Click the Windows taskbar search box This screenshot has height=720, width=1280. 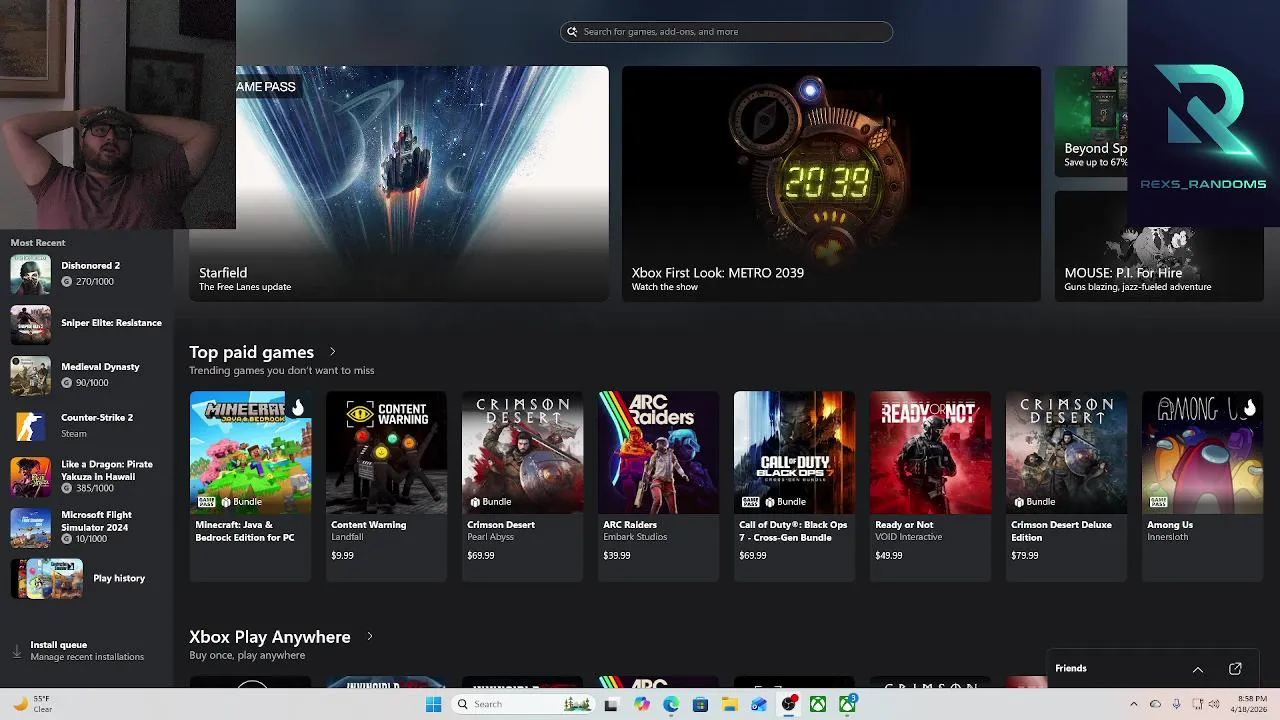[x=522, y=704]
